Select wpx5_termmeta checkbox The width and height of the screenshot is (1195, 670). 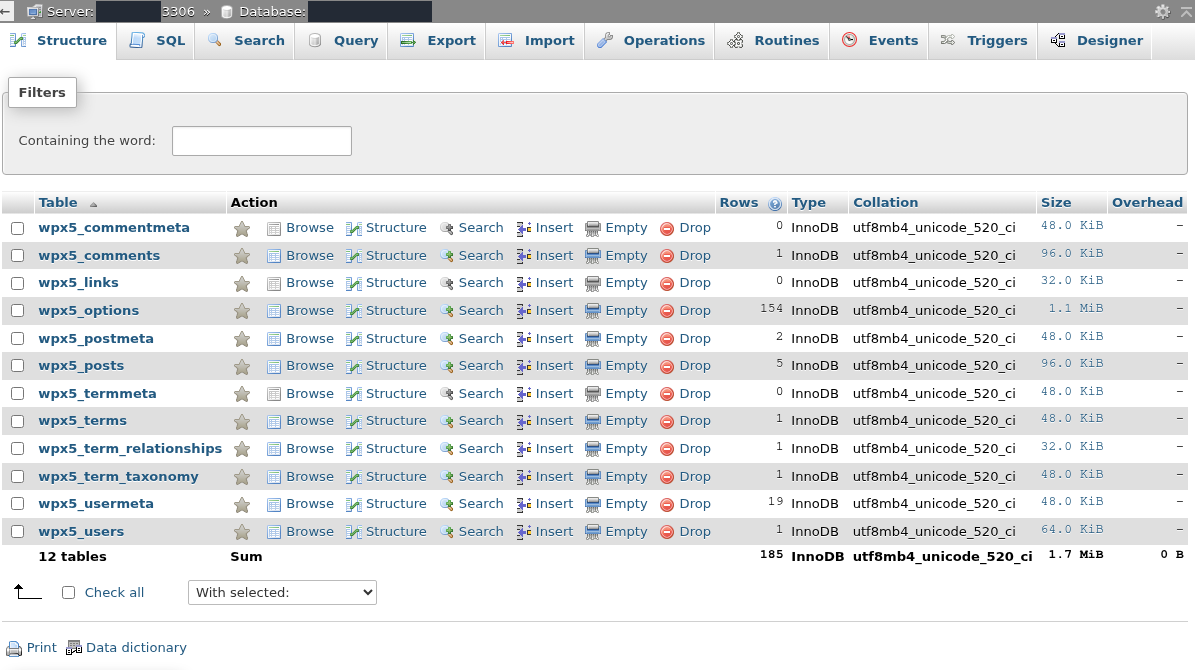coord(18,394)
